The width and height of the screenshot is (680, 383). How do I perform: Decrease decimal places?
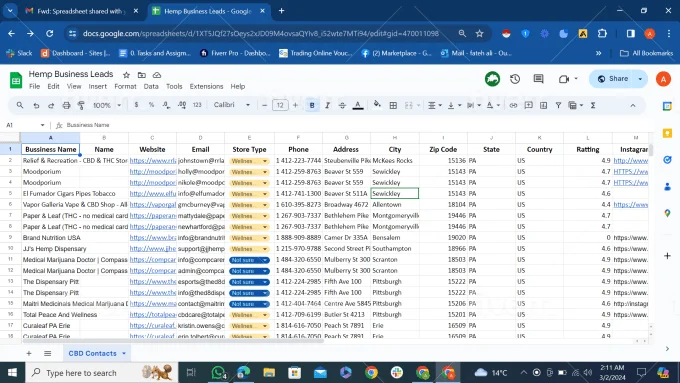pos(166,105)
